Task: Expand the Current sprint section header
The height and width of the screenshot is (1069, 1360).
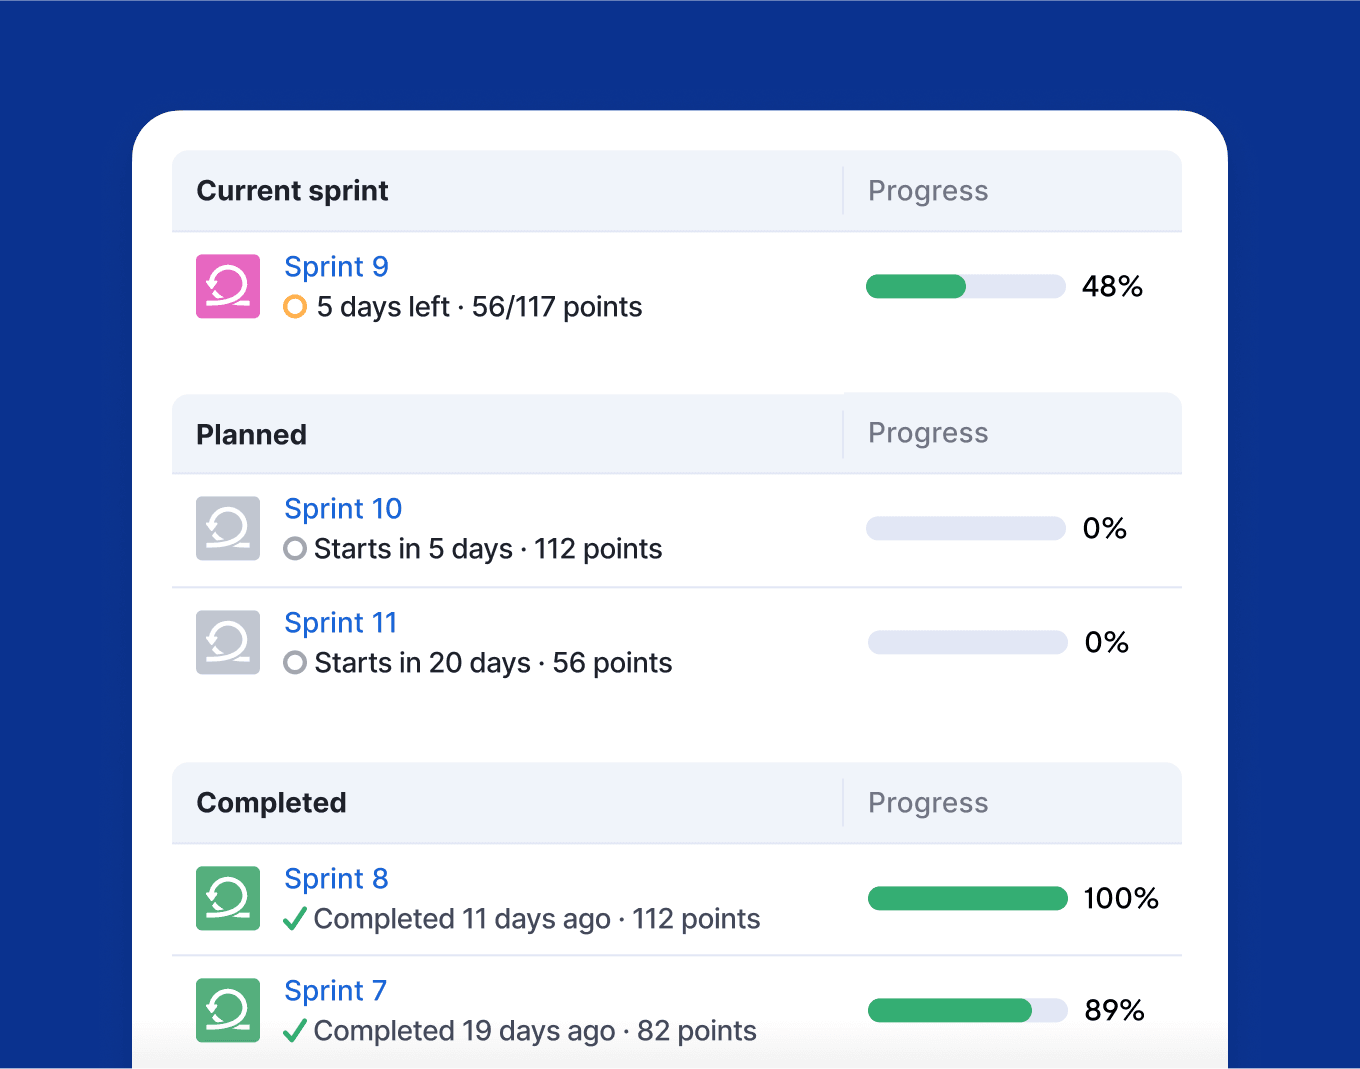Action: [293, 190]
